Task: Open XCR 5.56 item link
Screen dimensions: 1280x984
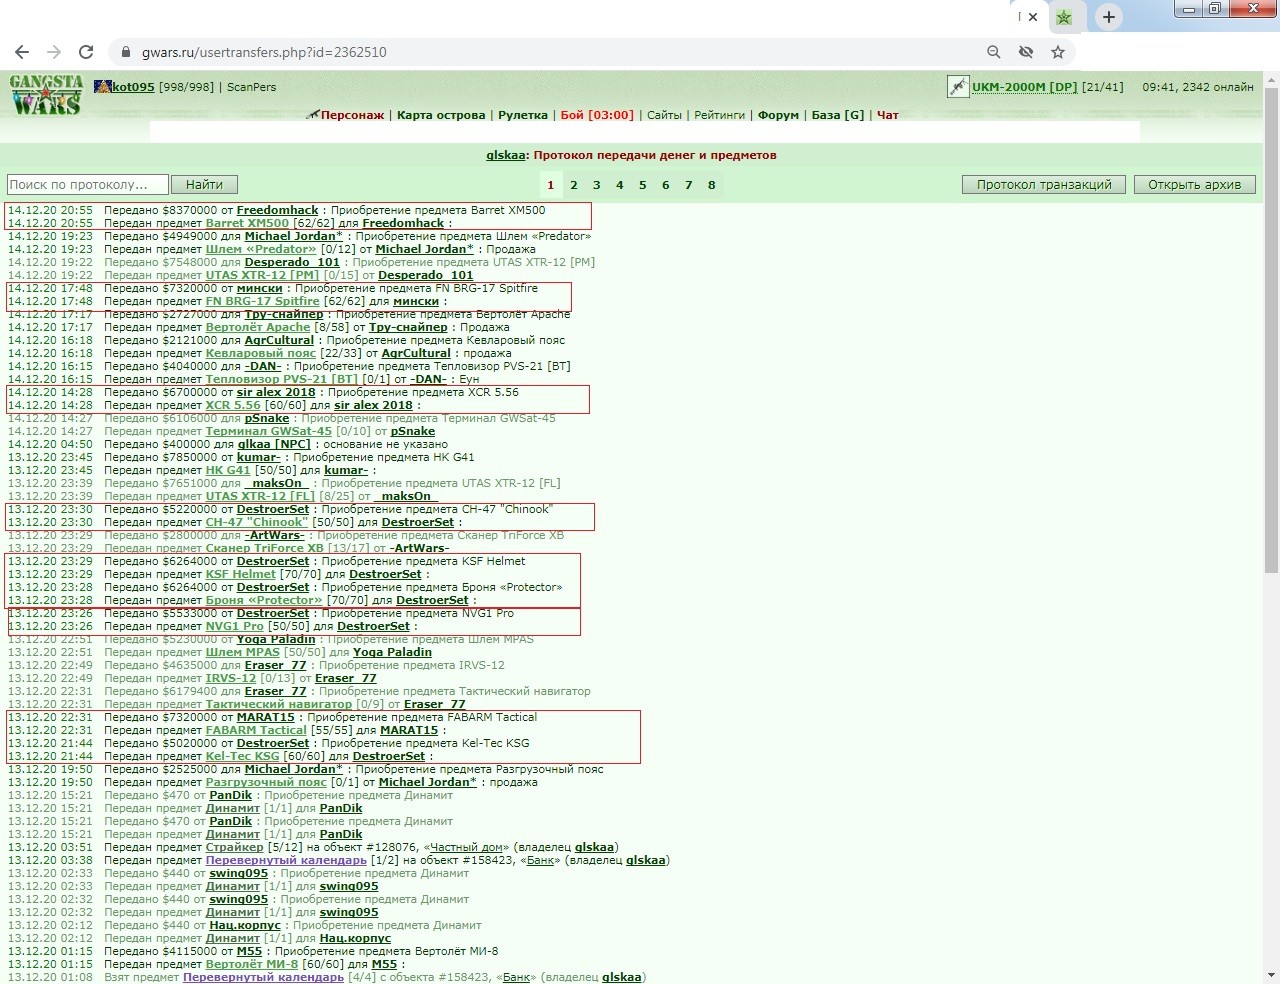Action: click(233, 405)
